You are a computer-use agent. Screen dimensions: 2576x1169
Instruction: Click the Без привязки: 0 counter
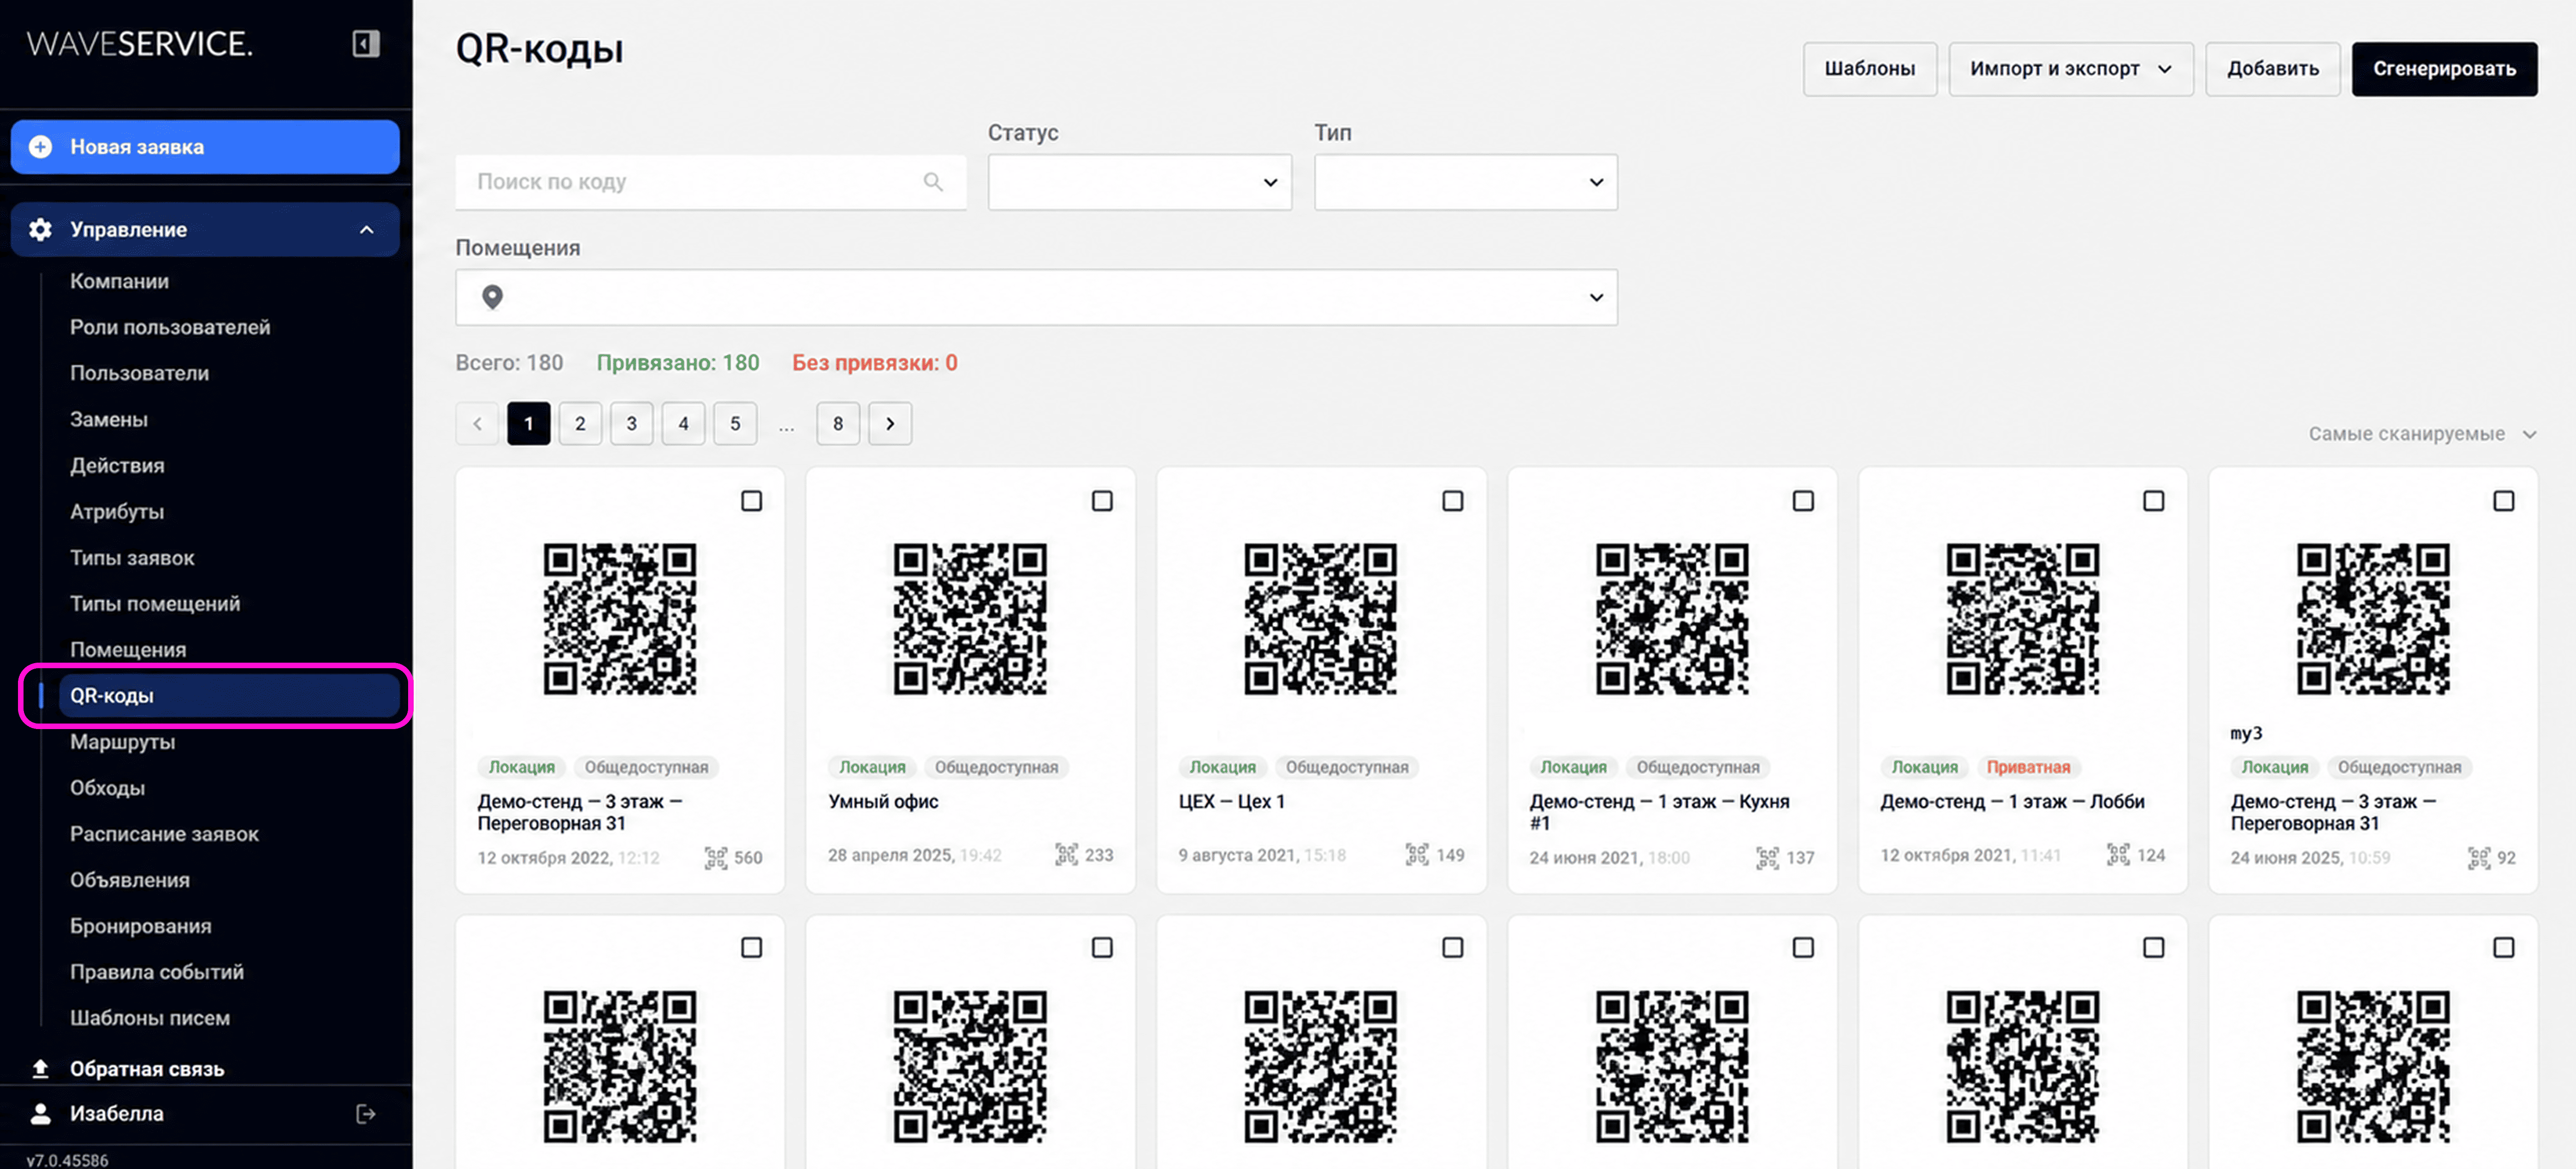click(x=874, y=363)
